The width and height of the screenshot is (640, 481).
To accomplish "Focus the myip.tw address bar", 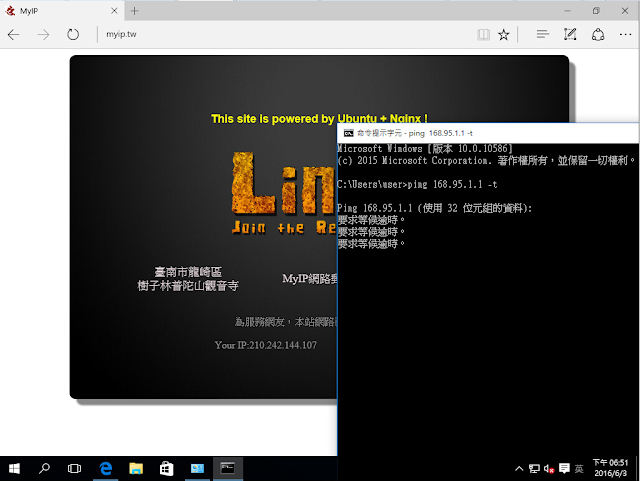I will [286, 34].
